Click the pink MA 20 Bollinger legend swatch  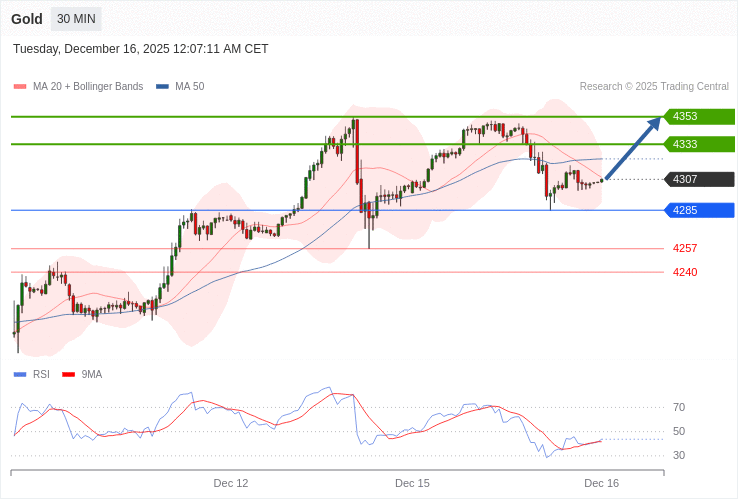(20, 87)
